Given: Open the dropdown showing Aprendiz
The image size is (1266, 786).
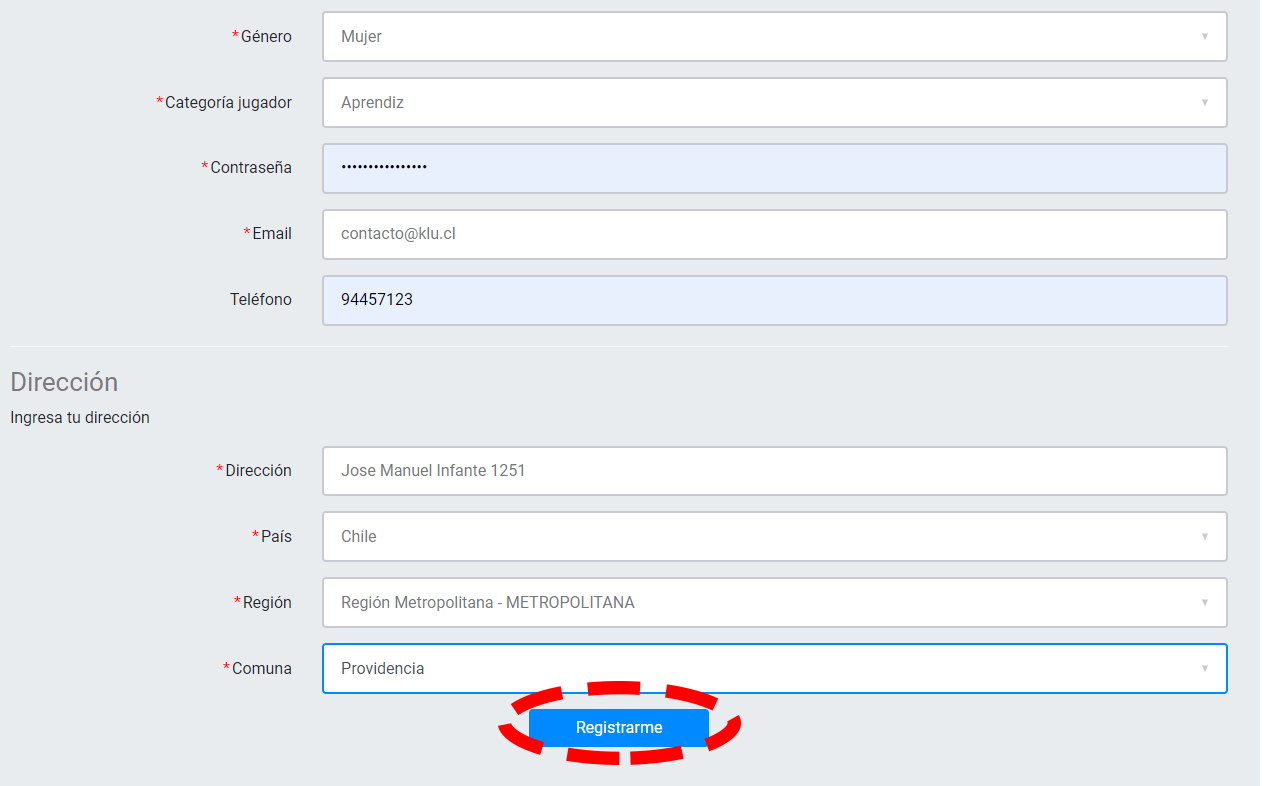Looking at the screenshot, I should pyautogui.click(x=760, y=103).
